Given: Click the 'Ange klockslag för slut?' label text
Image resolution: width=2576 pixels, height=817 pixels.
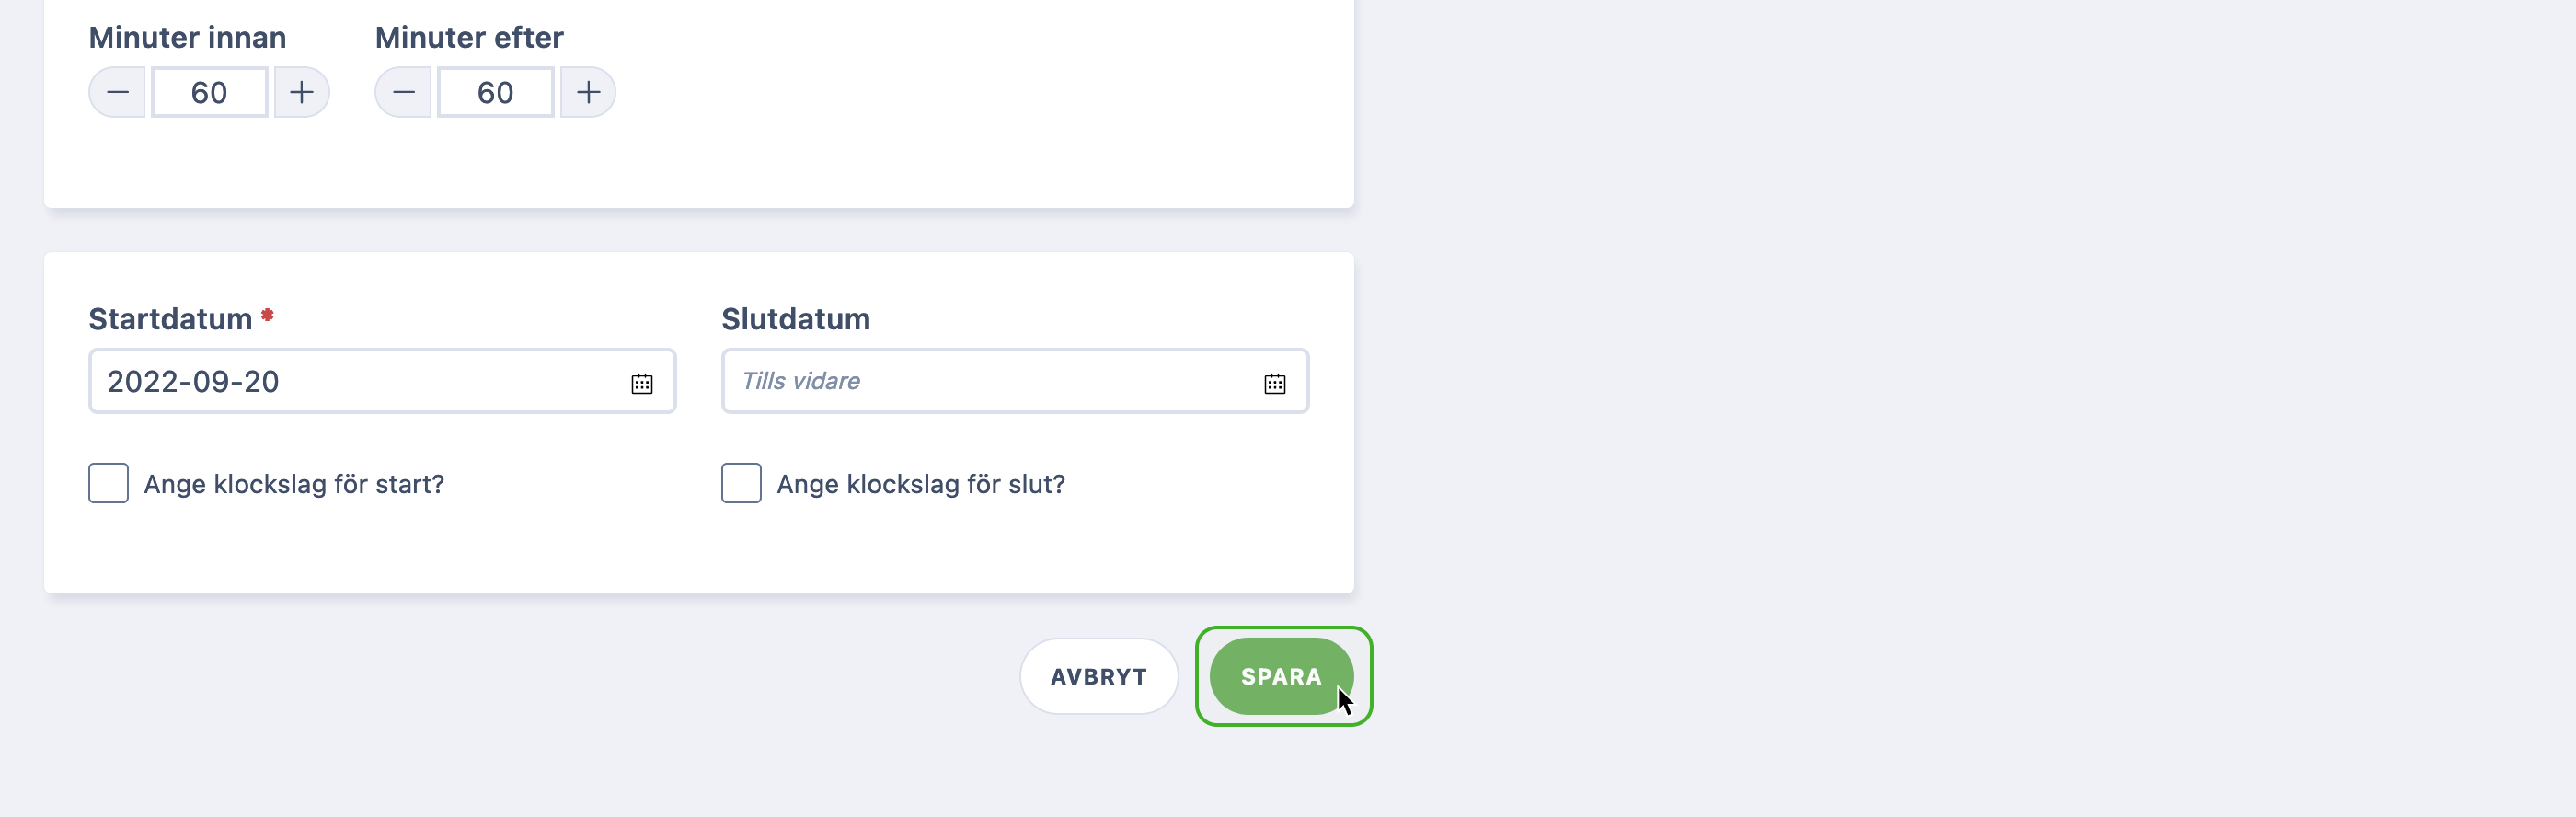Looking at the screenshot, I should click(x=921, y=484).
